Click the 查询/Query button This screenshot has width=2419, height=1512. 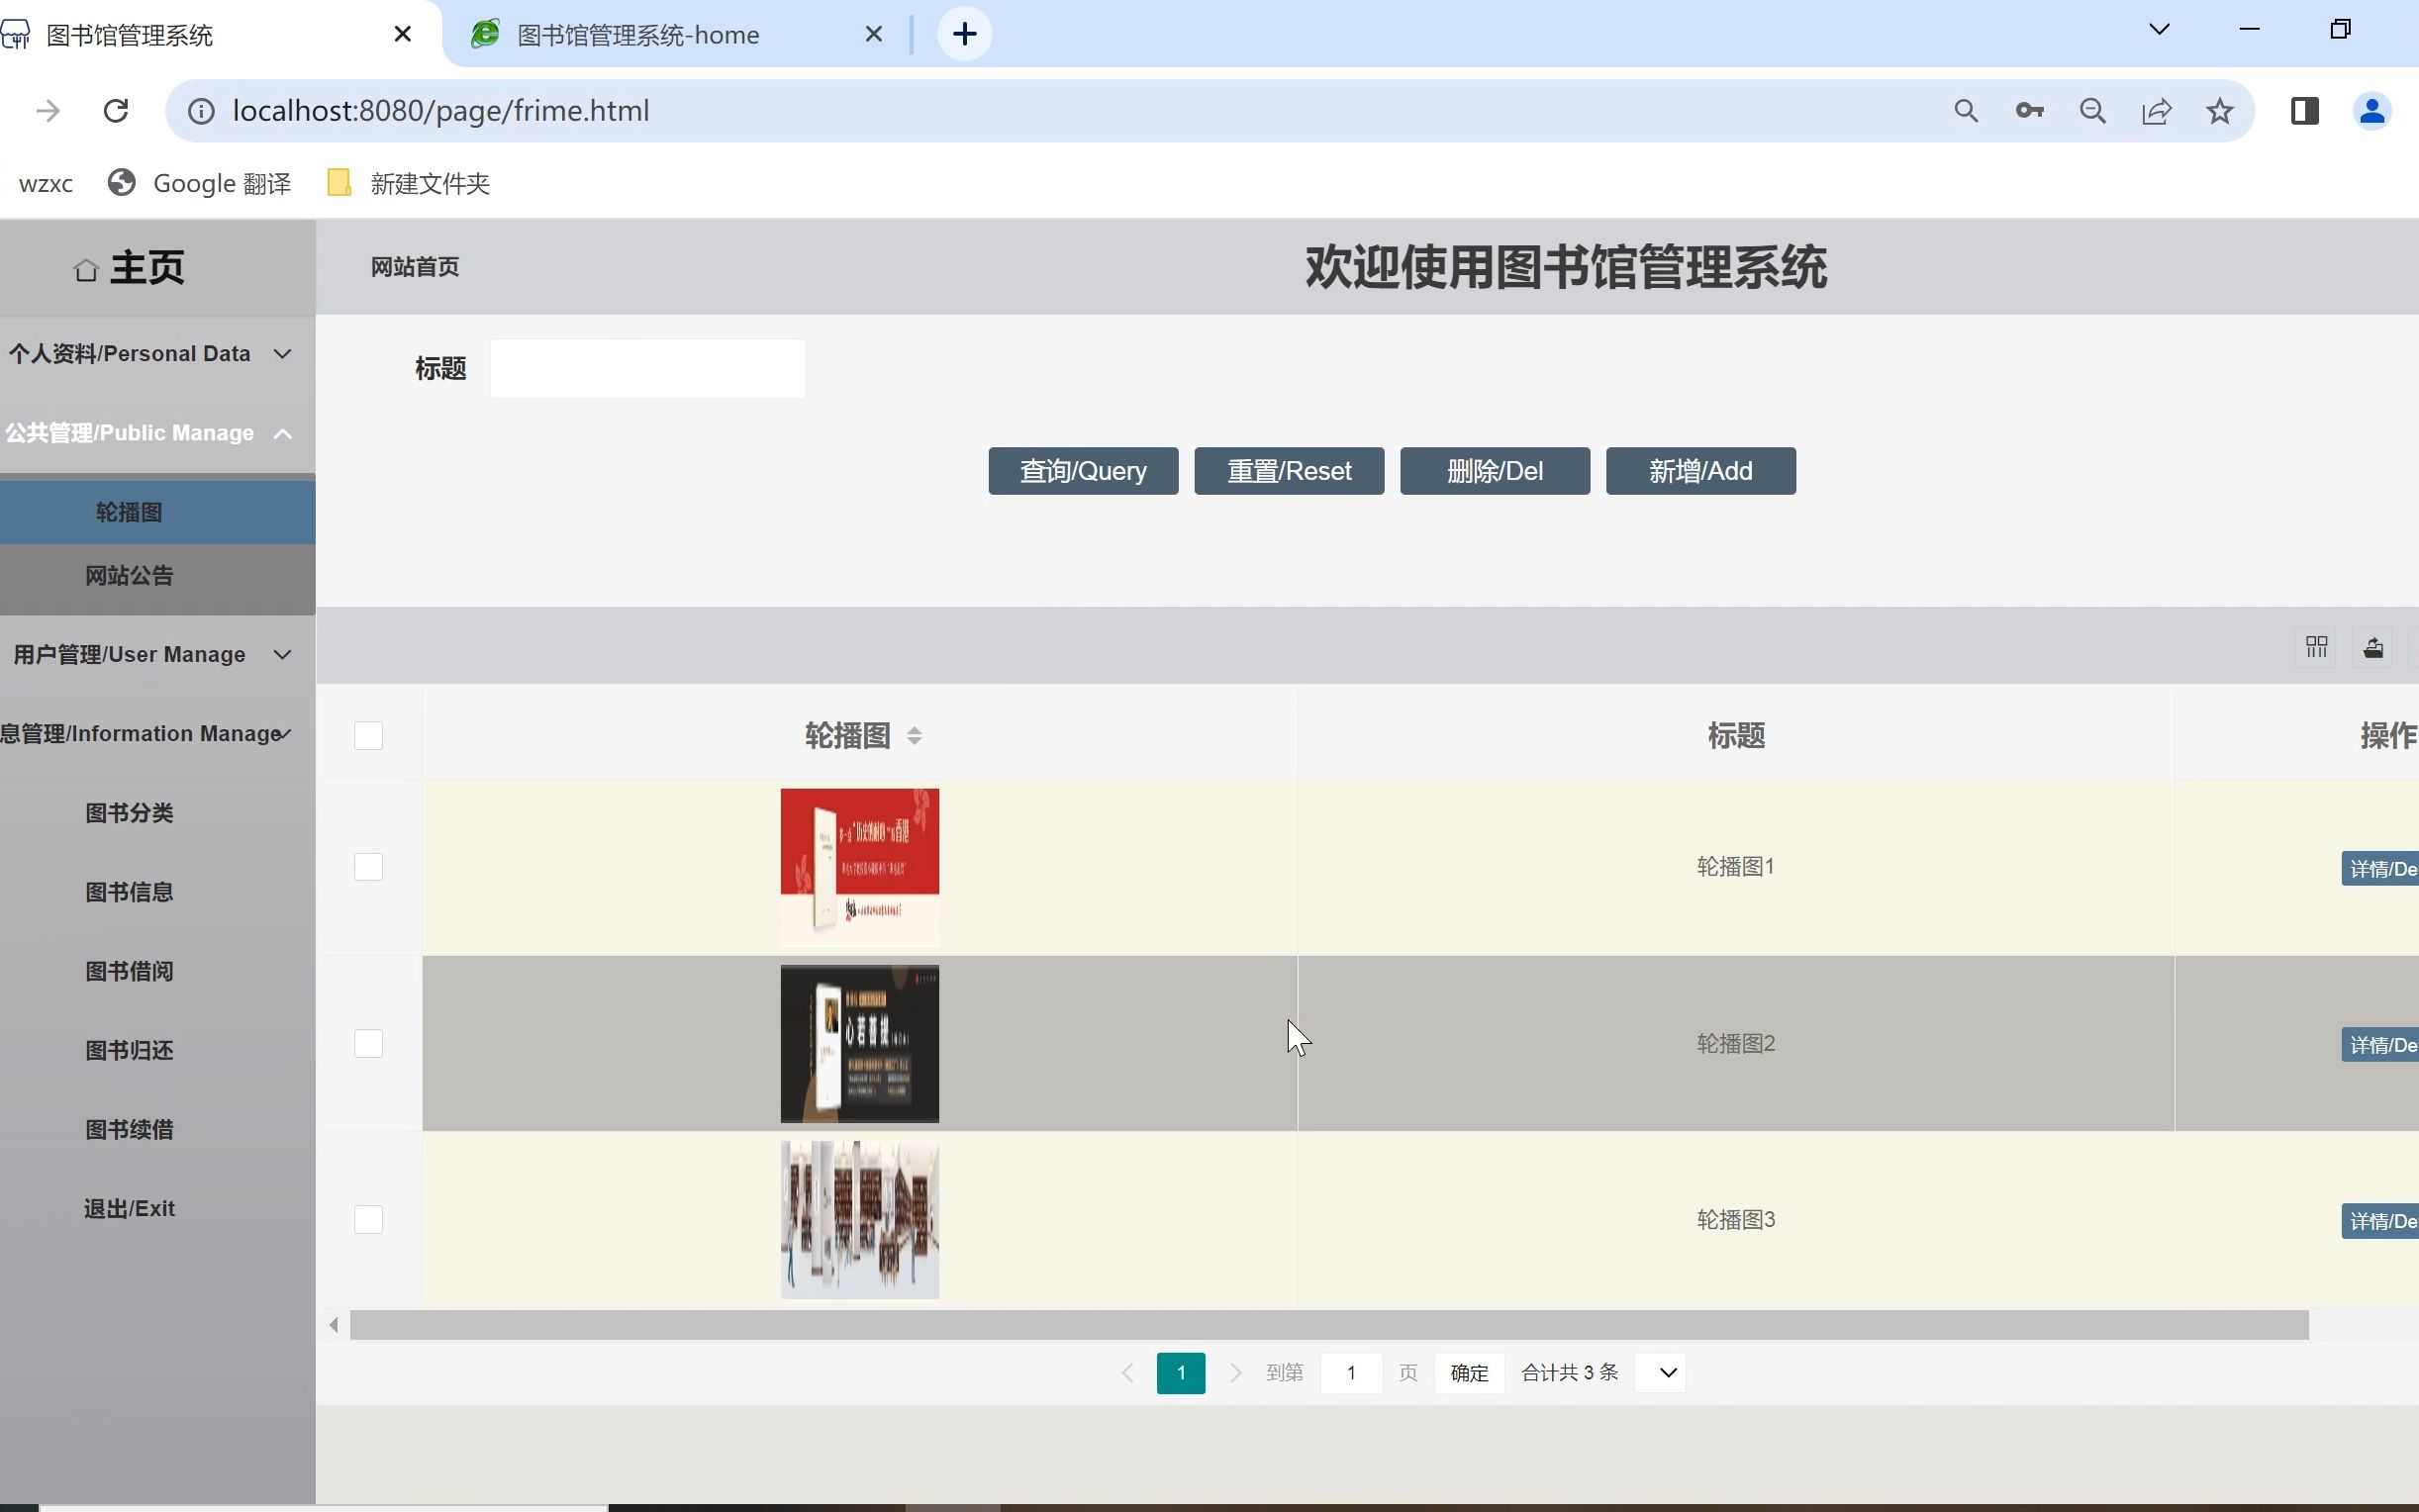[1081, 470]
